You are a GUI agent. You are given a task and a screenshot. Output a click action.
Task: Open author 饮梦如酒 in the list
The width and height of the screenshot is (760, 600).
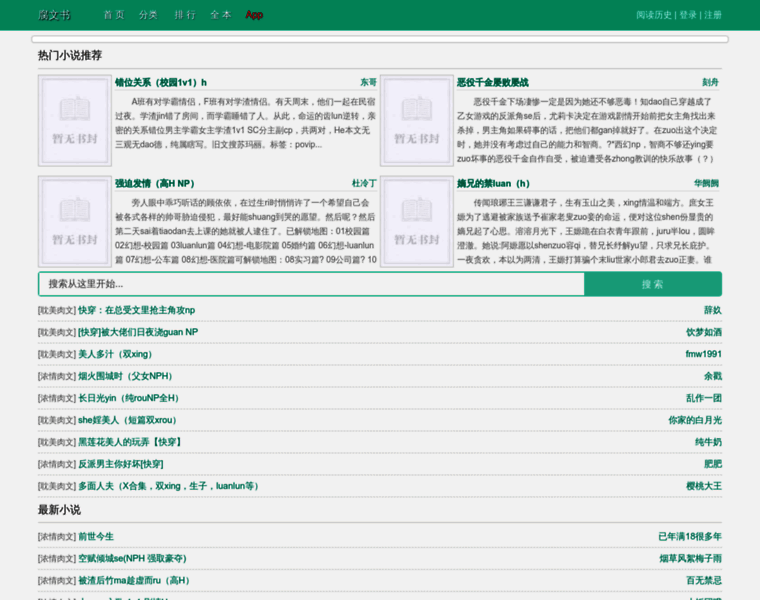coord(703,332)
